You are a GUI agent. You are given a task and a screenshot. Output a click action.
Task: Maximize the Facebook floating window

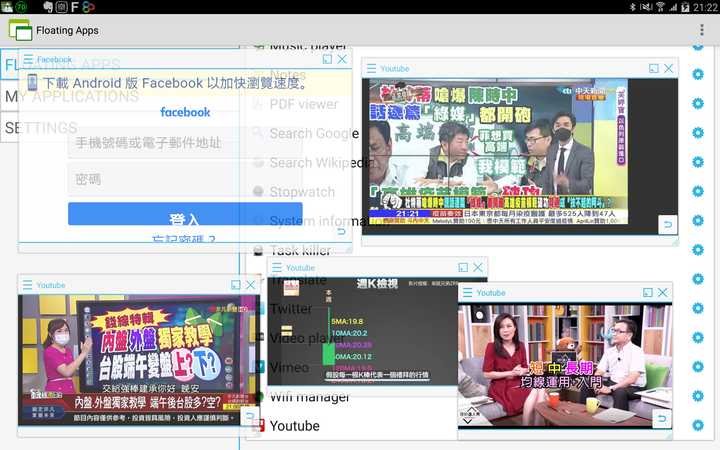pos(327,59)
